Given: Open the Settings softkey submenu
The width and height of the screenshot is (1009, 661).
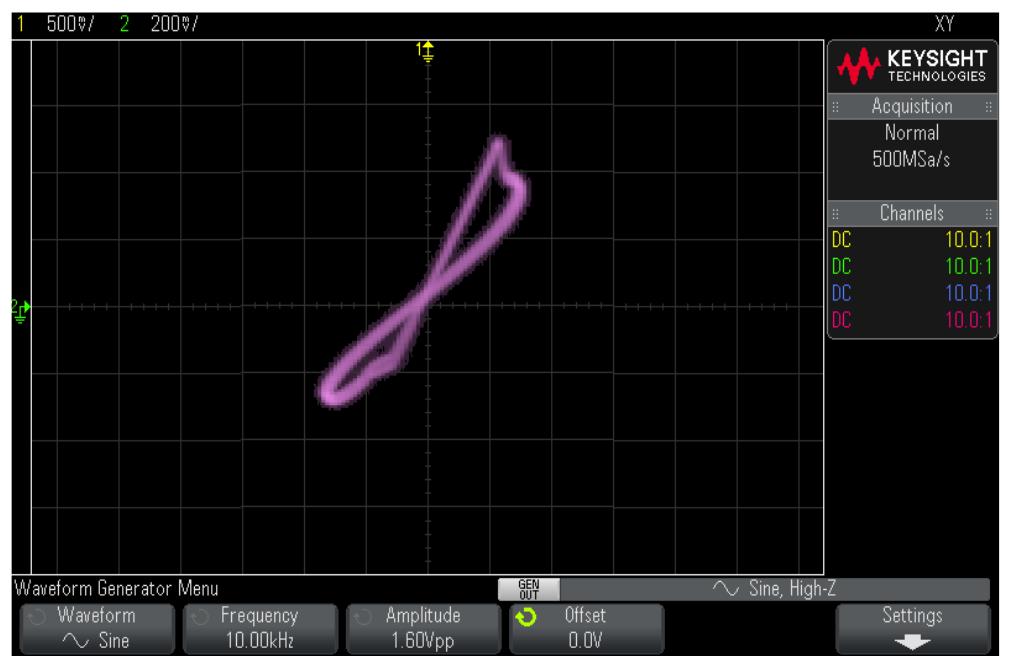Looking at the screenshot, I should click(912, 628).
